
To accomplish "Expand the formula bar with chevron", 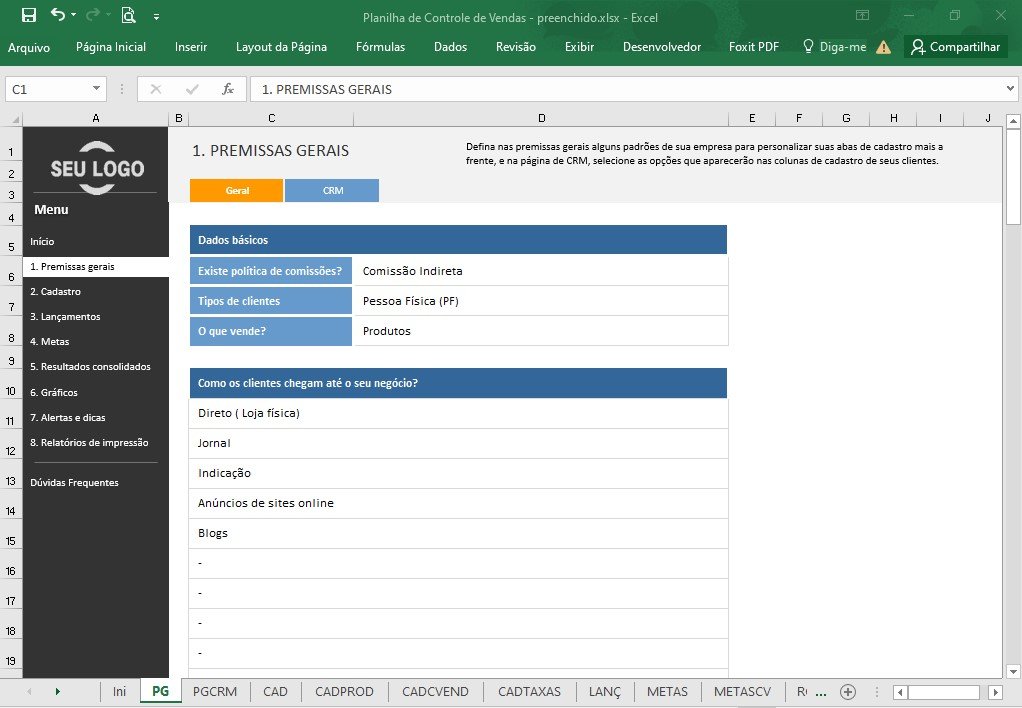I will [1010, 89].
